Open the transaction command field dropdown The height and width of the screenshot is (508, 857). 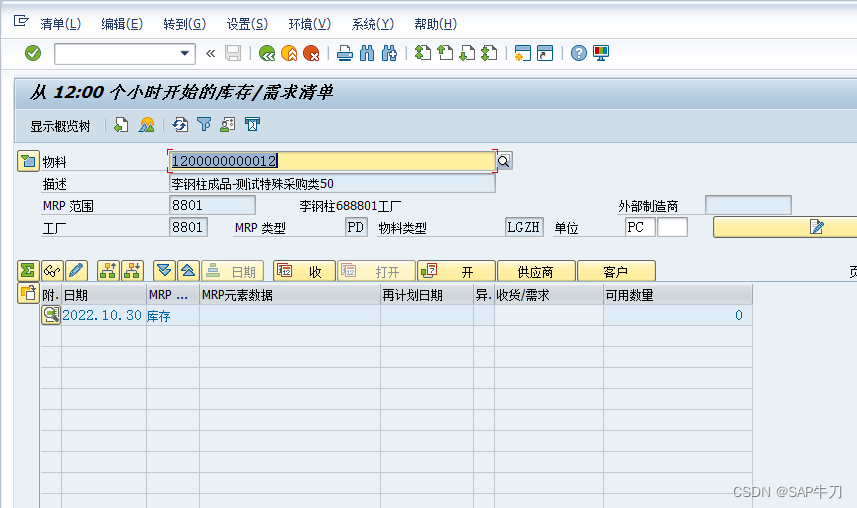coord(185,53)
